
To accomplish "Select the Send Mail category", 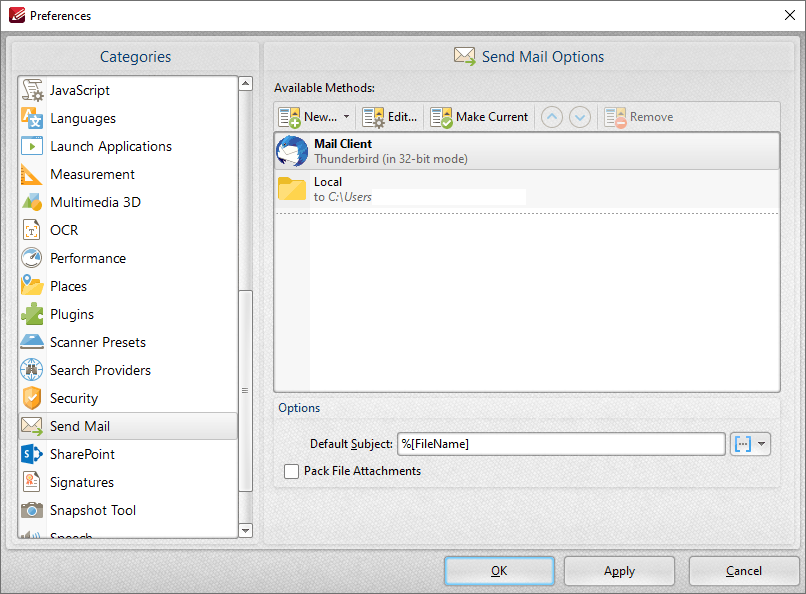I will [128, 426].
